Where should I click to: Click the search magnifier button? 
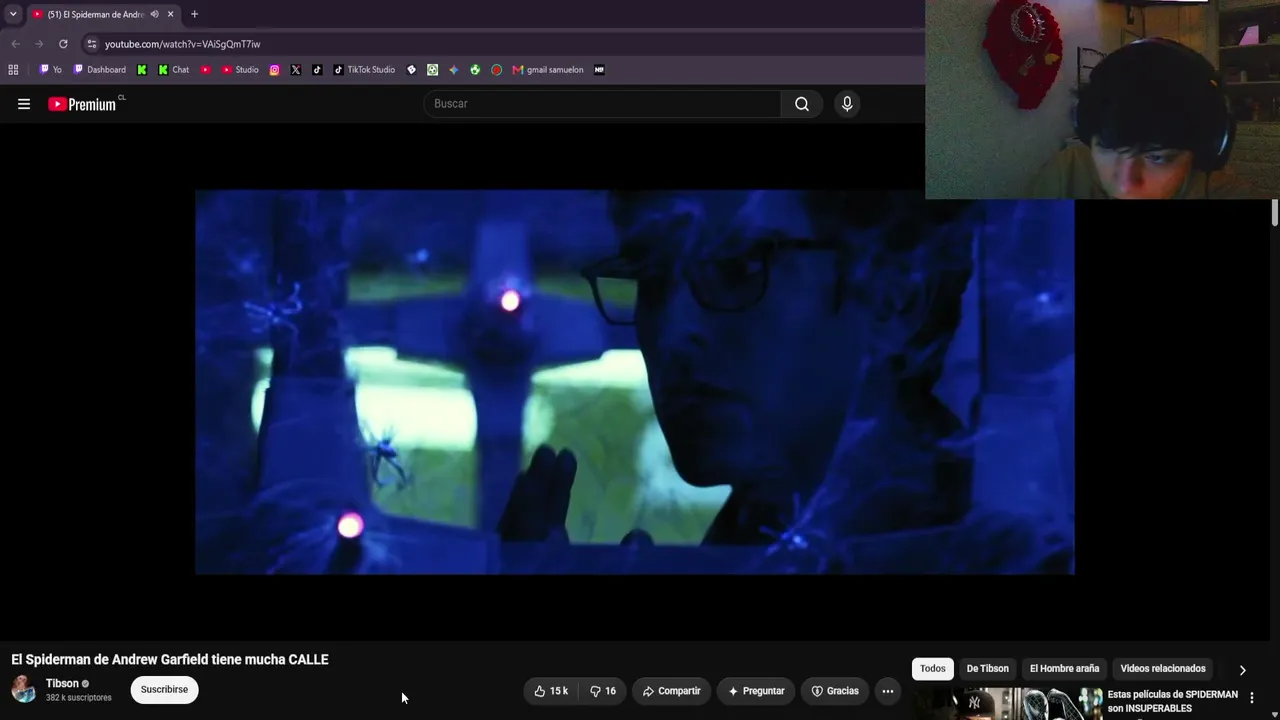[802, 104]
